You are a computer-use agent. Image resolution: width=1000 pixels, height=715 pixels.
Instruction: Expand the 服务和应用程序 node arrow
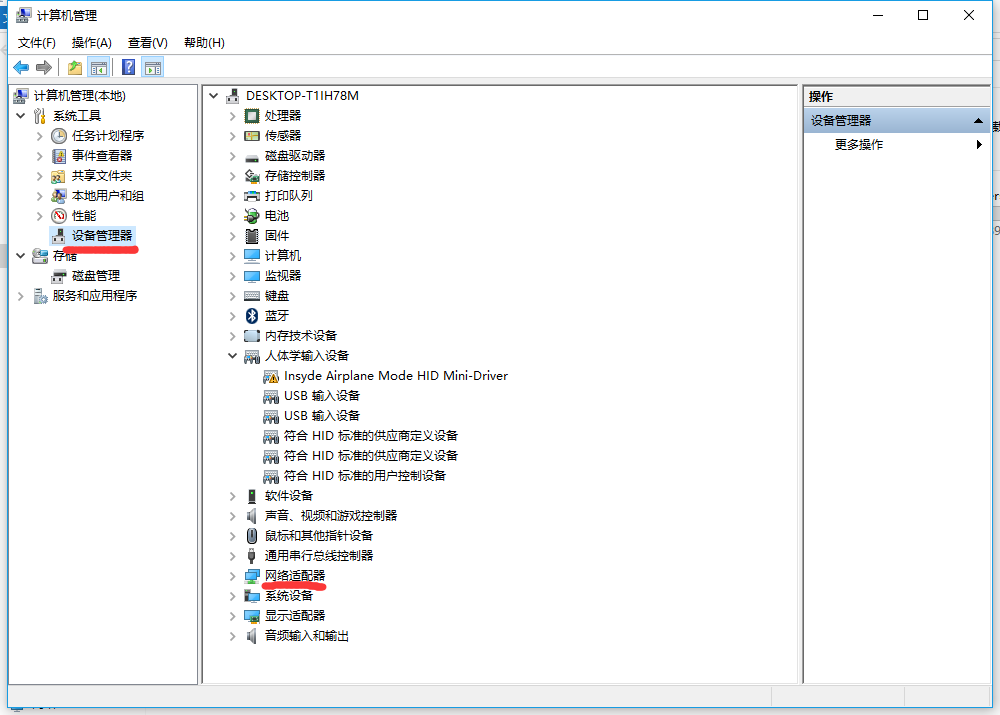(20, 296)
